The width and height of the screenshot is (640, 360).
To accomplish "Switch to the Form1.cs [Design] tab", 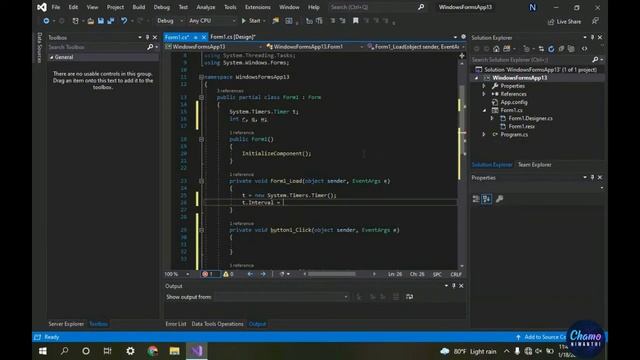I will 233,37.
